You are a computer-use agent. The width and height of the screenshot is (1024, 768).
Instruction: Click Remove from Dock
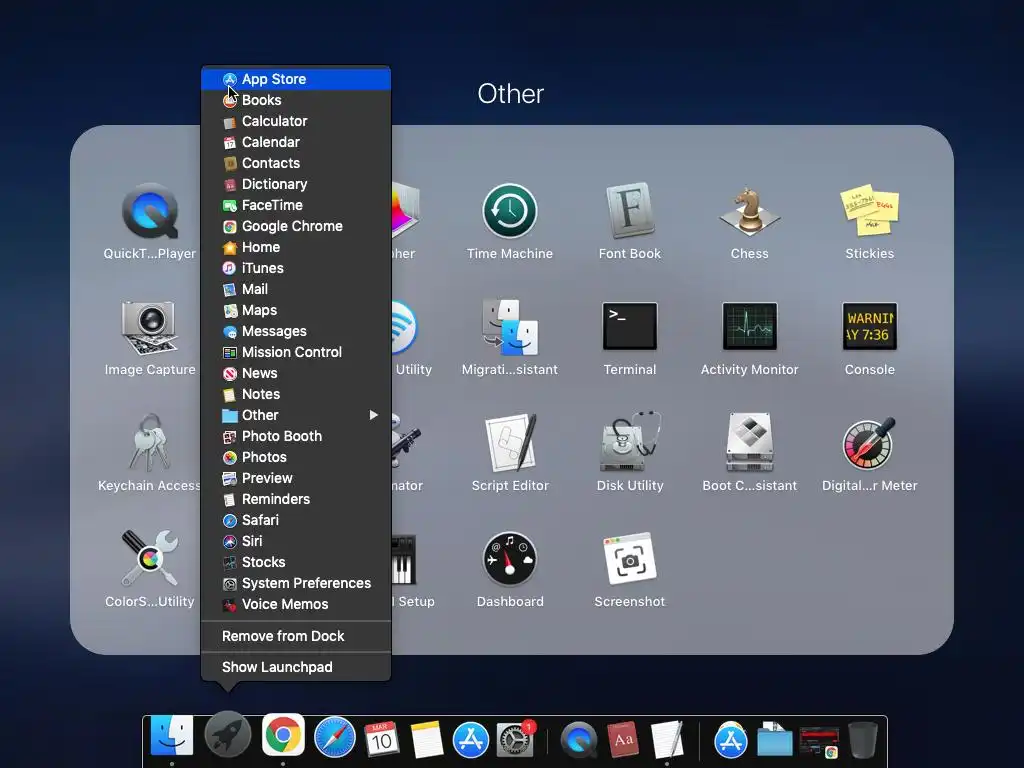[296, 636]
